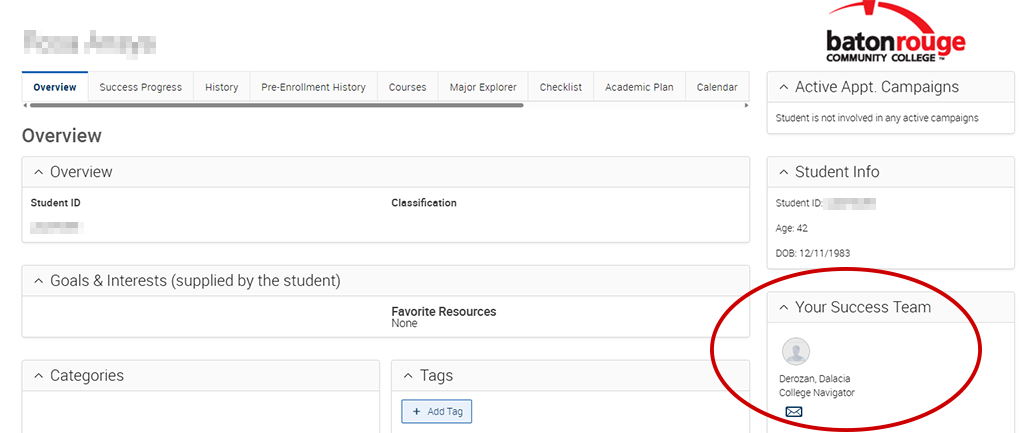Screen dimensions: 1024x433
Task: Click the Classification label
Action: coord(424,203)
